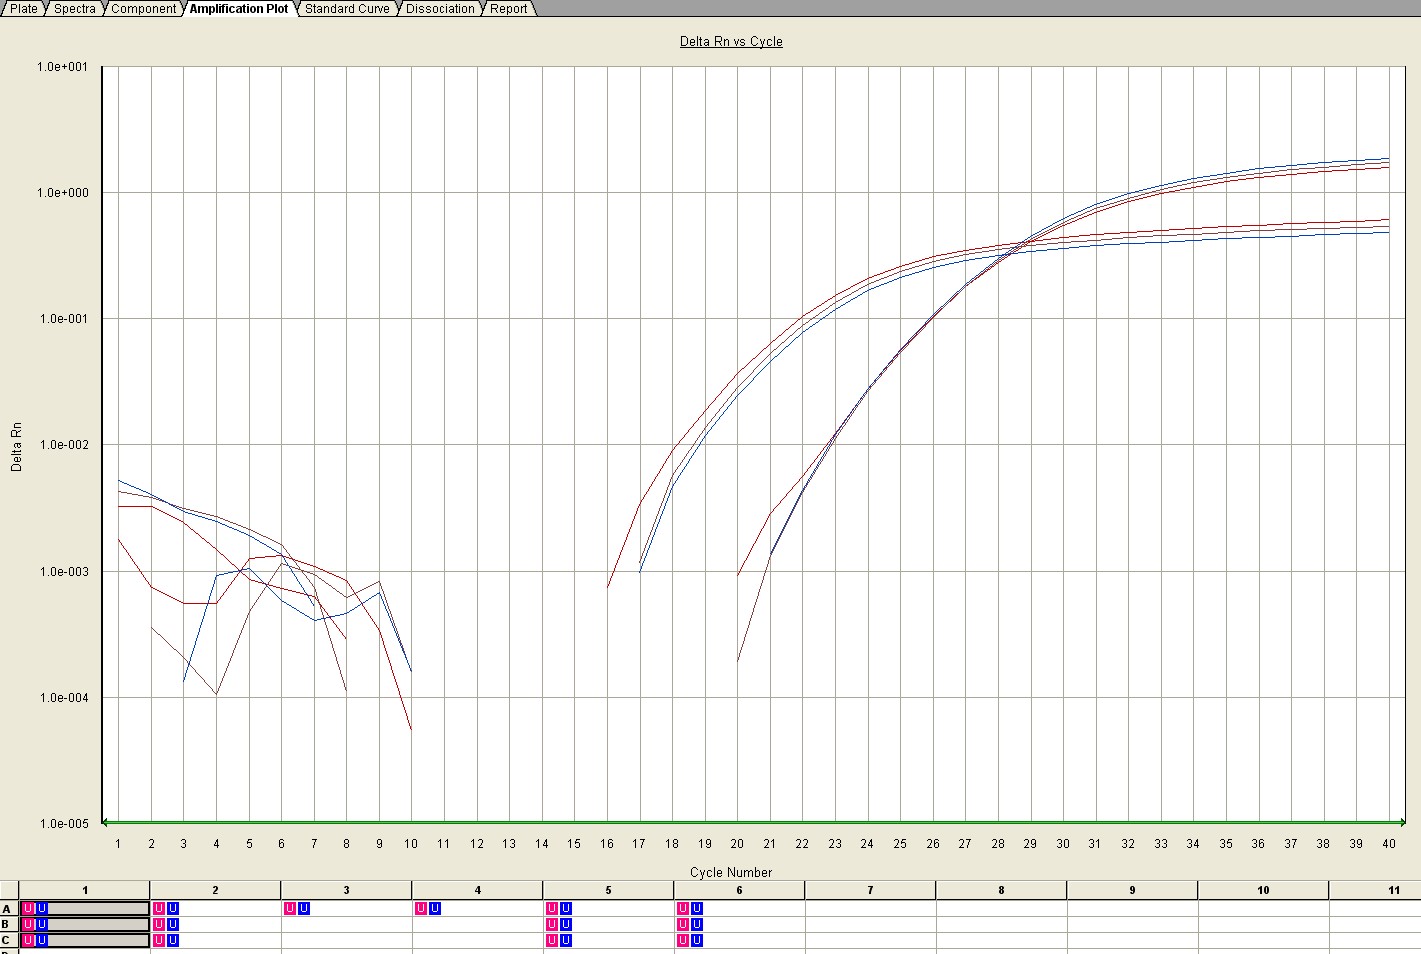Switch to the Plate tab
The width and height of the screenshot is (1421, 954).
coord(24,8)
